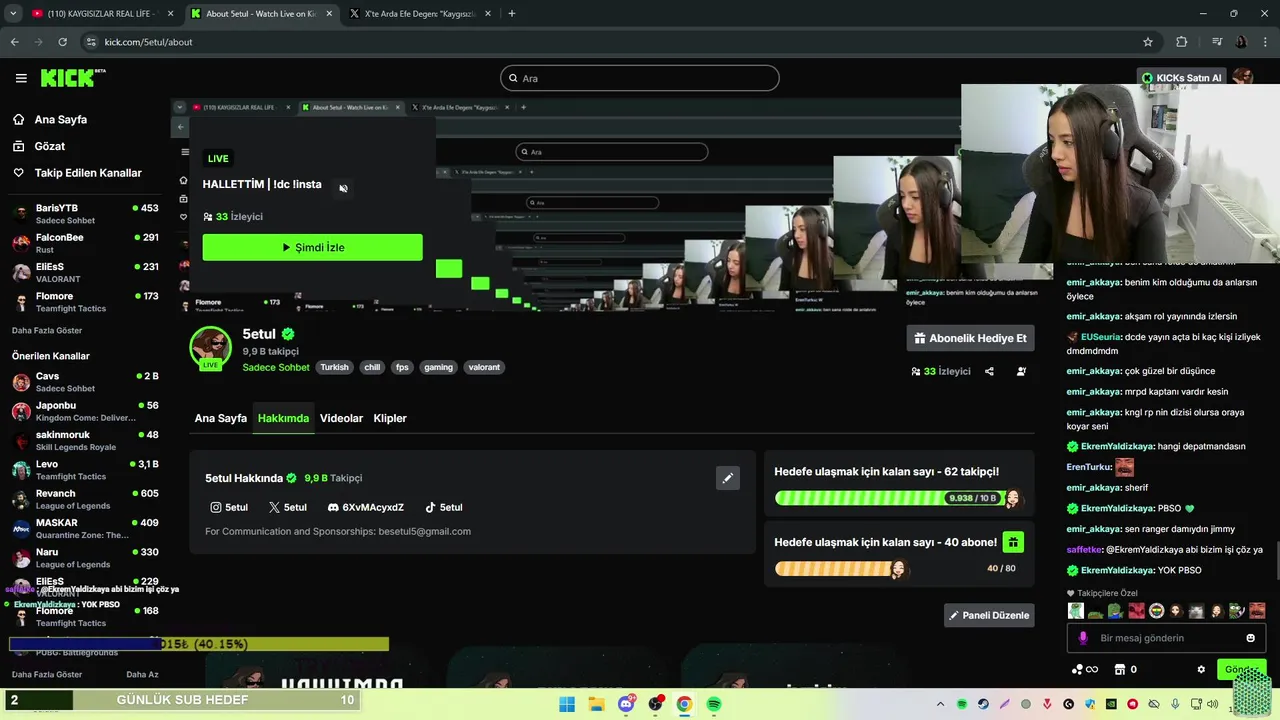The height and width of the screenshot is (720, 1280).
Task: Switch to Videolar tab
Action: pyautogui.click(x=341, y=418)
